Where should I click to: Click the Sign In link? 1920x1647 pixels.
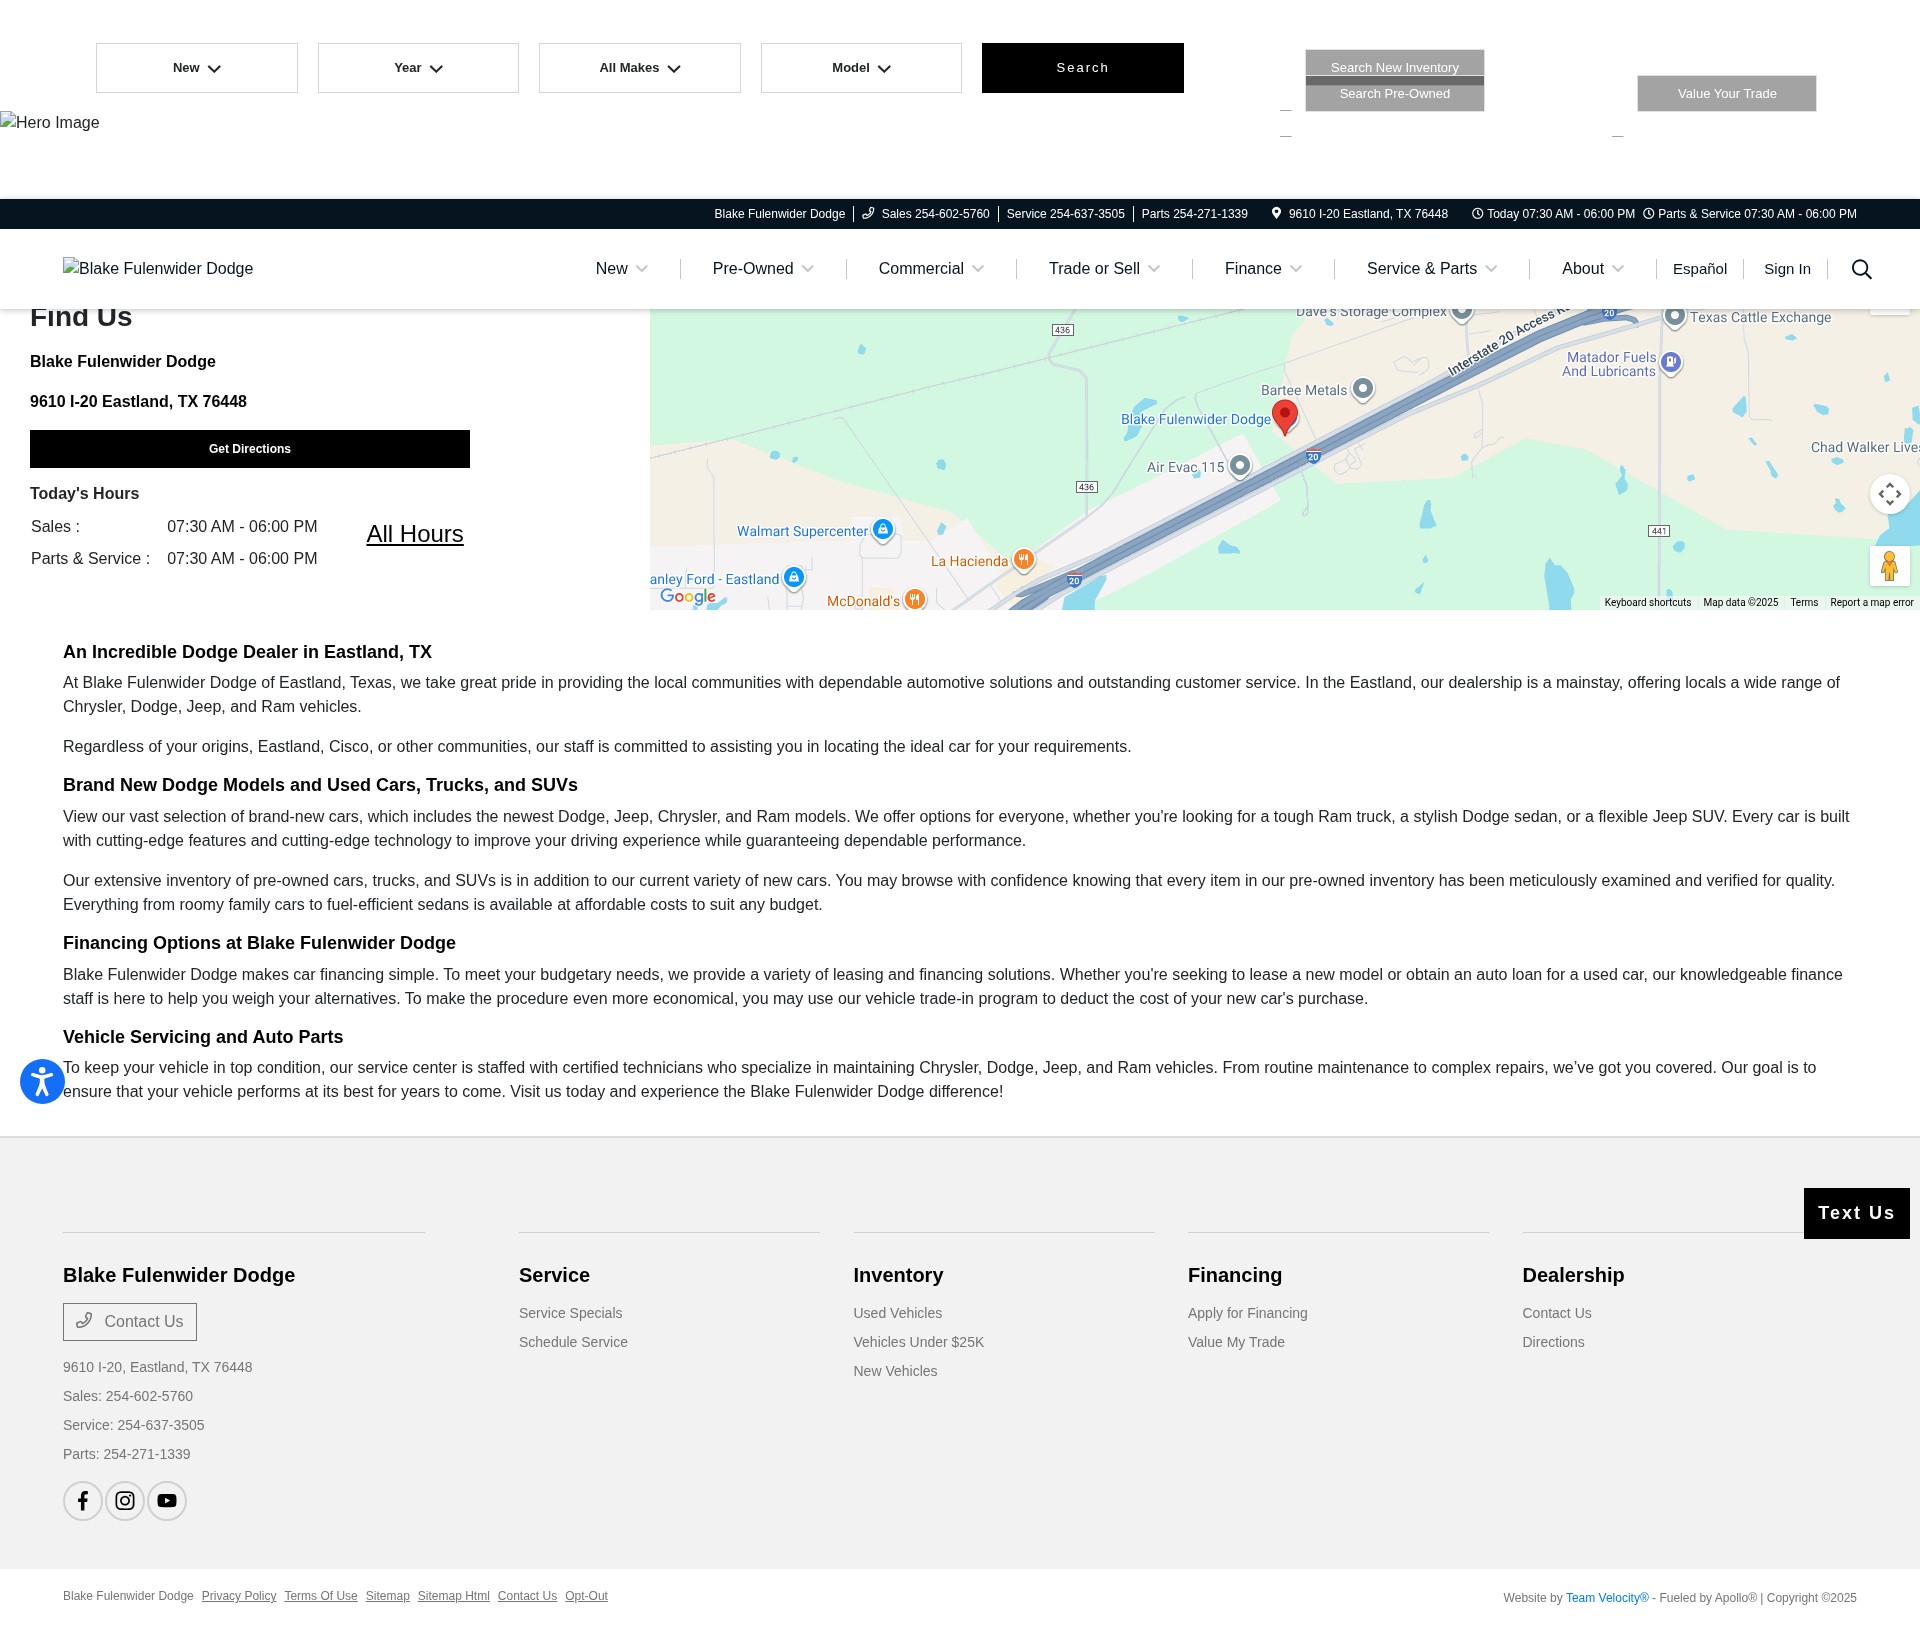(x=1787, y=269)
